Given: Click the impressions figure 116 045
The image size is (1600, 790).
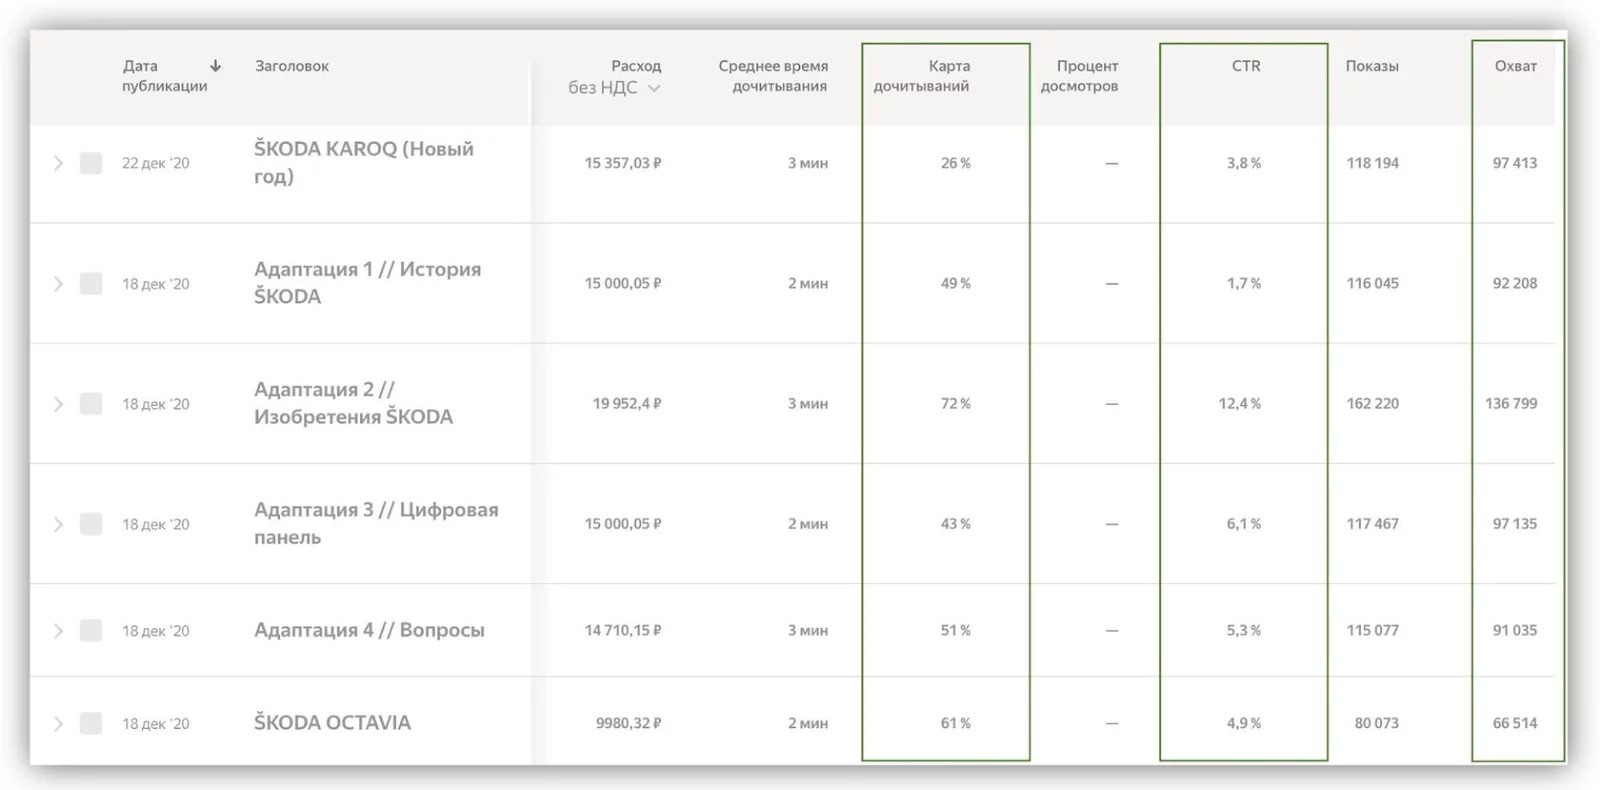Looking at the screenshot, I should [1373, 284].
